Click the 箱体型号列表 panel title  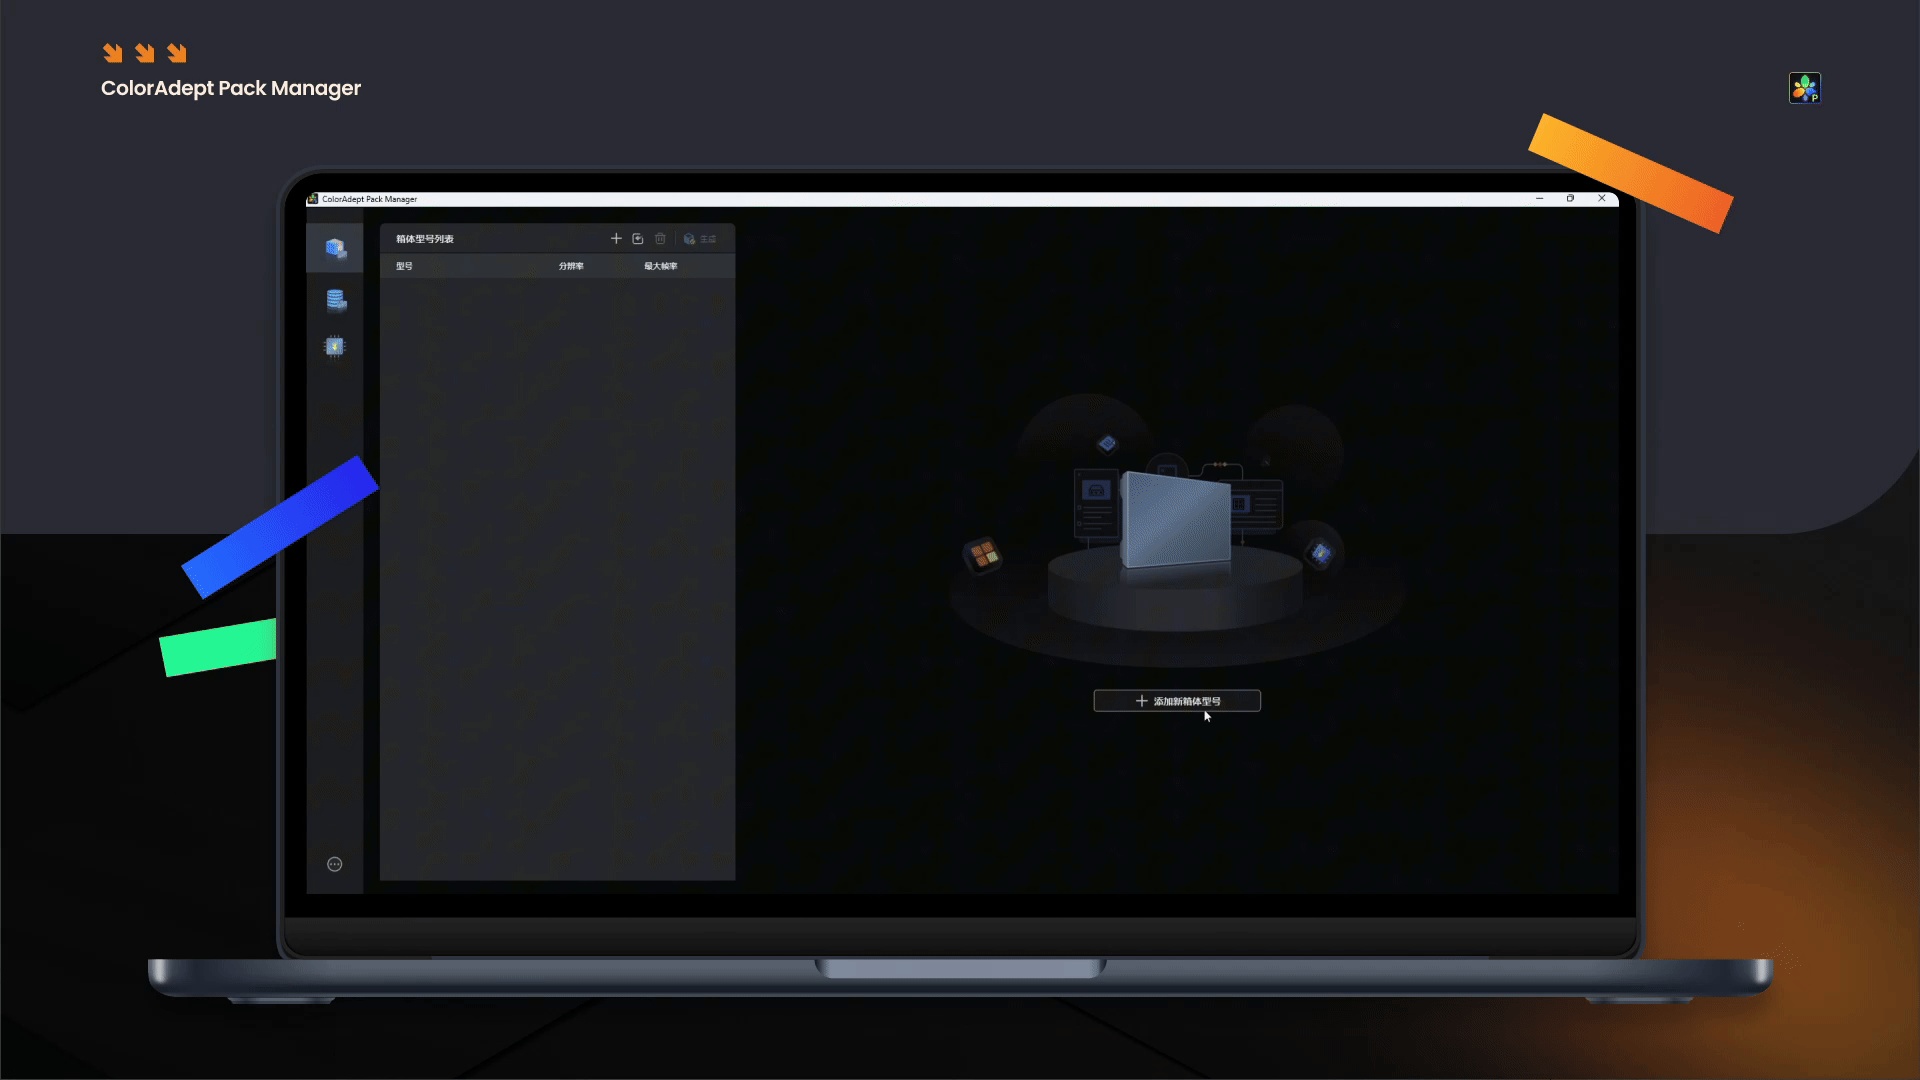(x=425, y=239)
